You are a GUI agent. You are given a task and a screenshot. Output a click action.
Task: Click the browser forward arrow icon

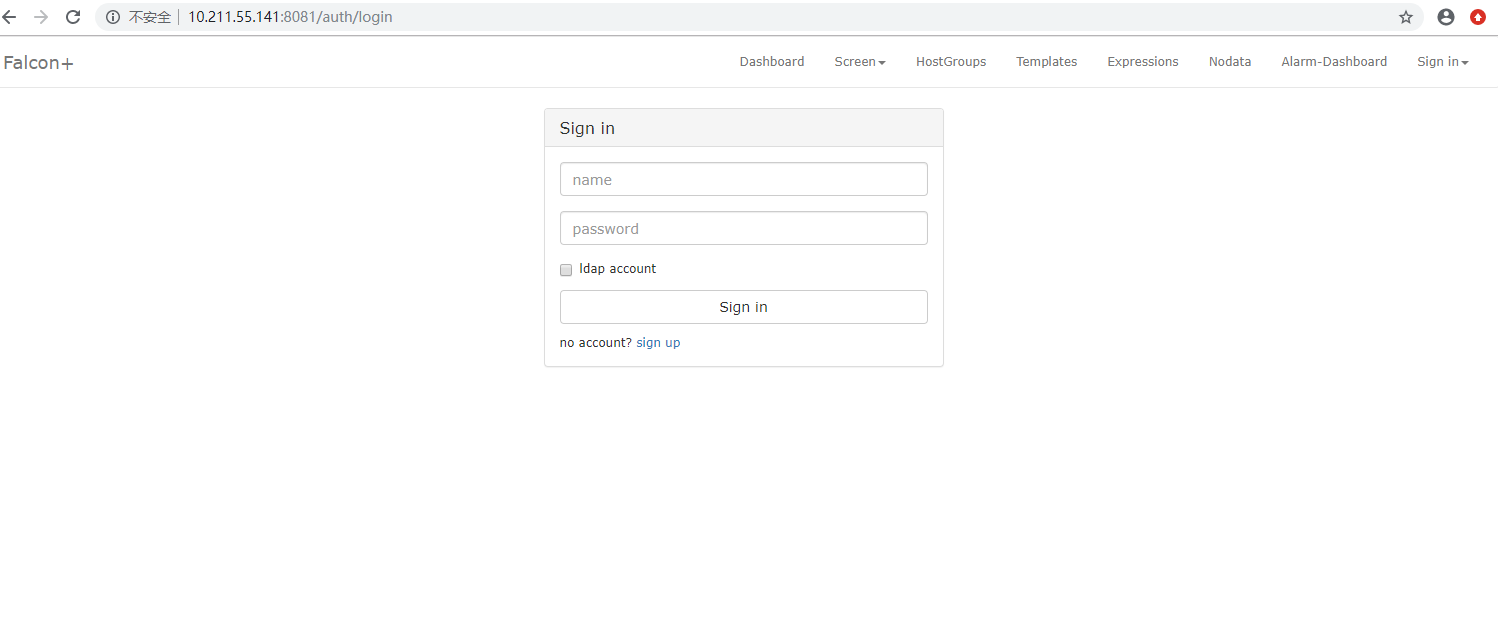click(41, 17)
